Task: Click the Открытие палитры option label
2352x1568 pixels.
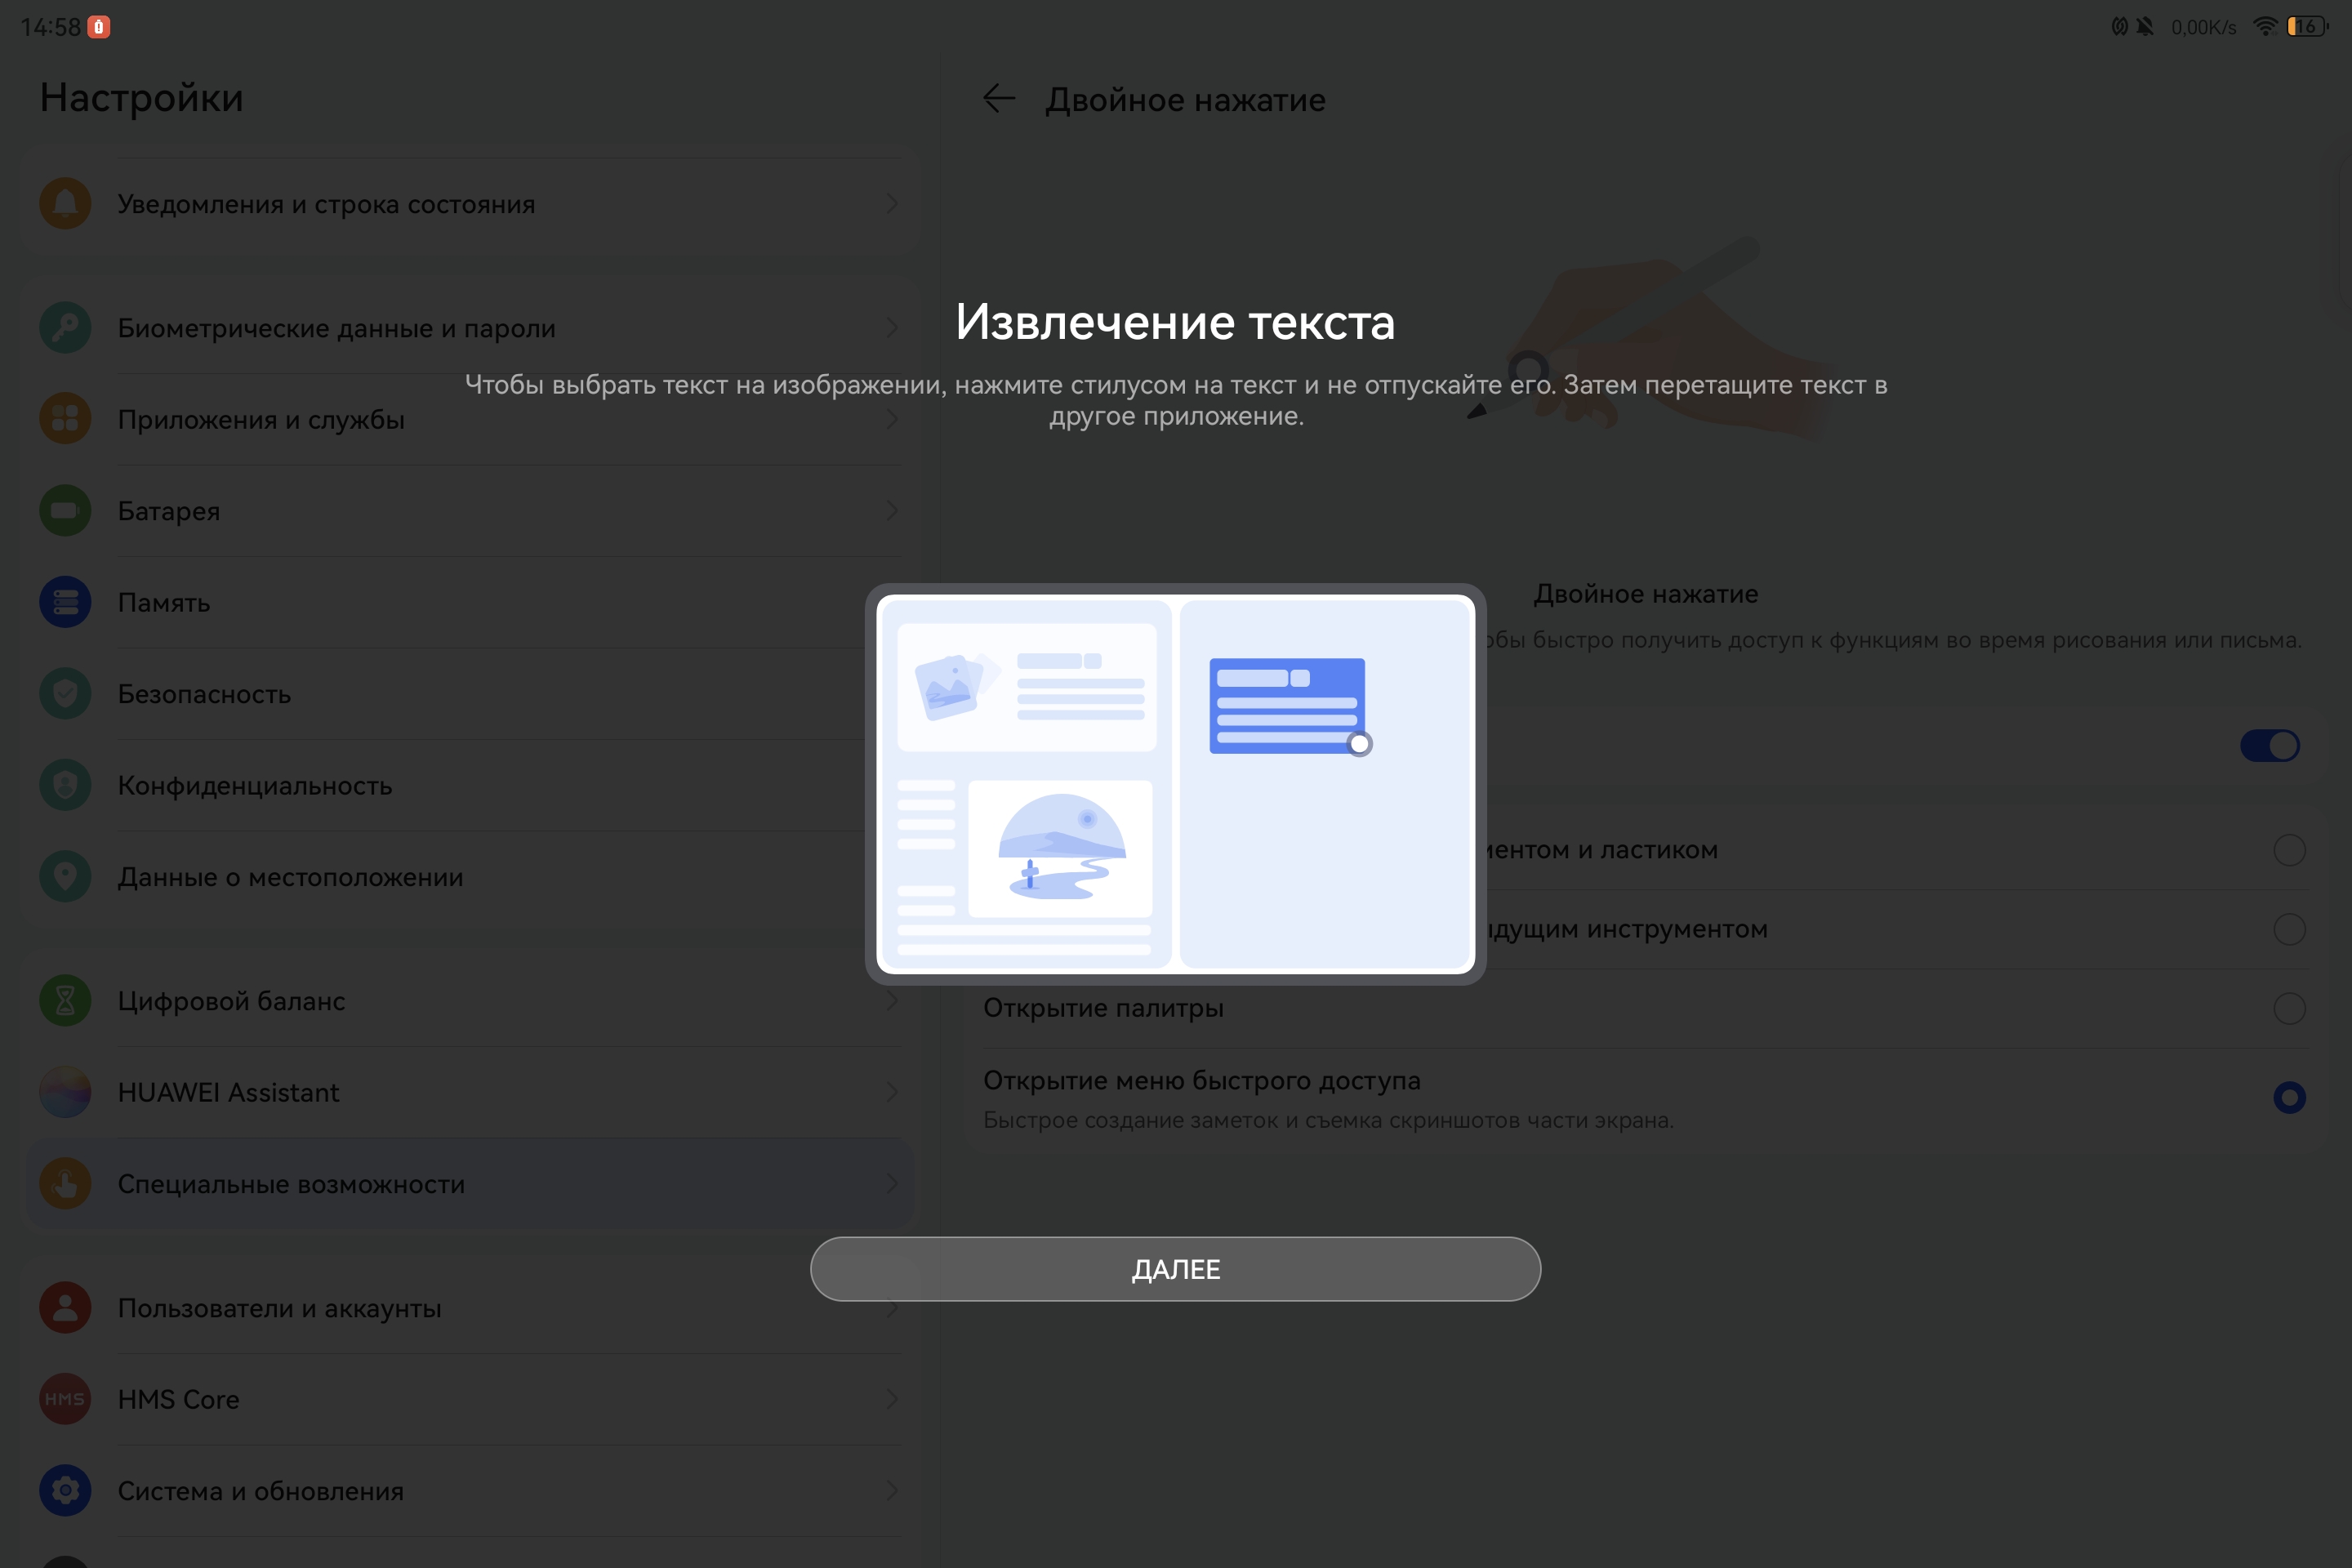Action: 1103,1008
